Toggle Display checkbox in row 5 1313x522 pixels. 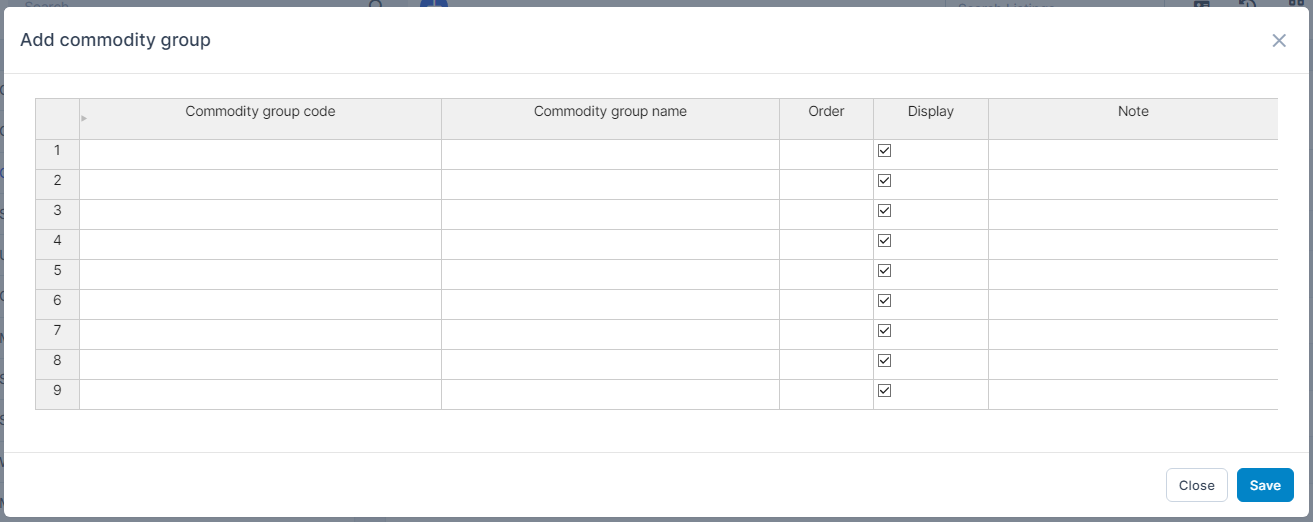point(884,271)
